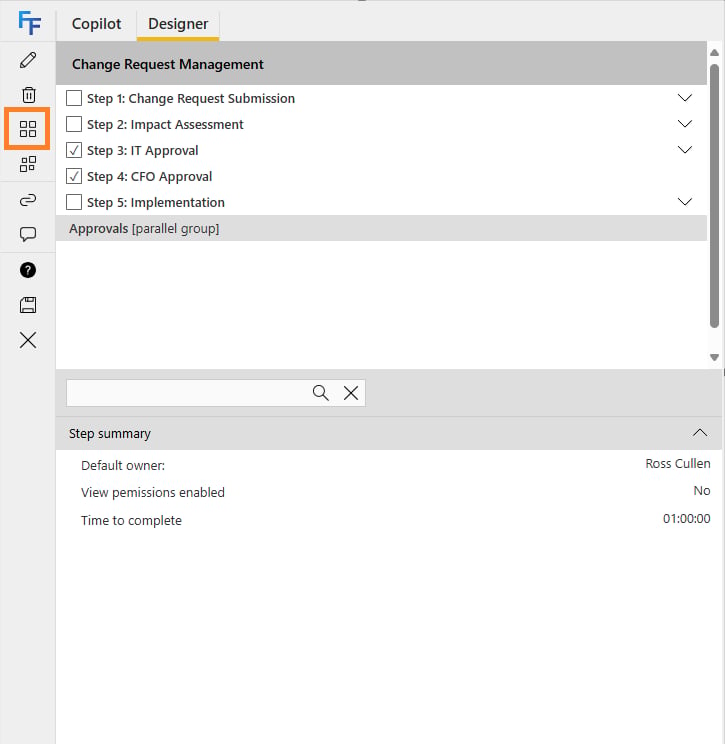Click the scrollbar up arrow
The width and height of the screenshot is (725, 744).
click(x=714, y=53)
